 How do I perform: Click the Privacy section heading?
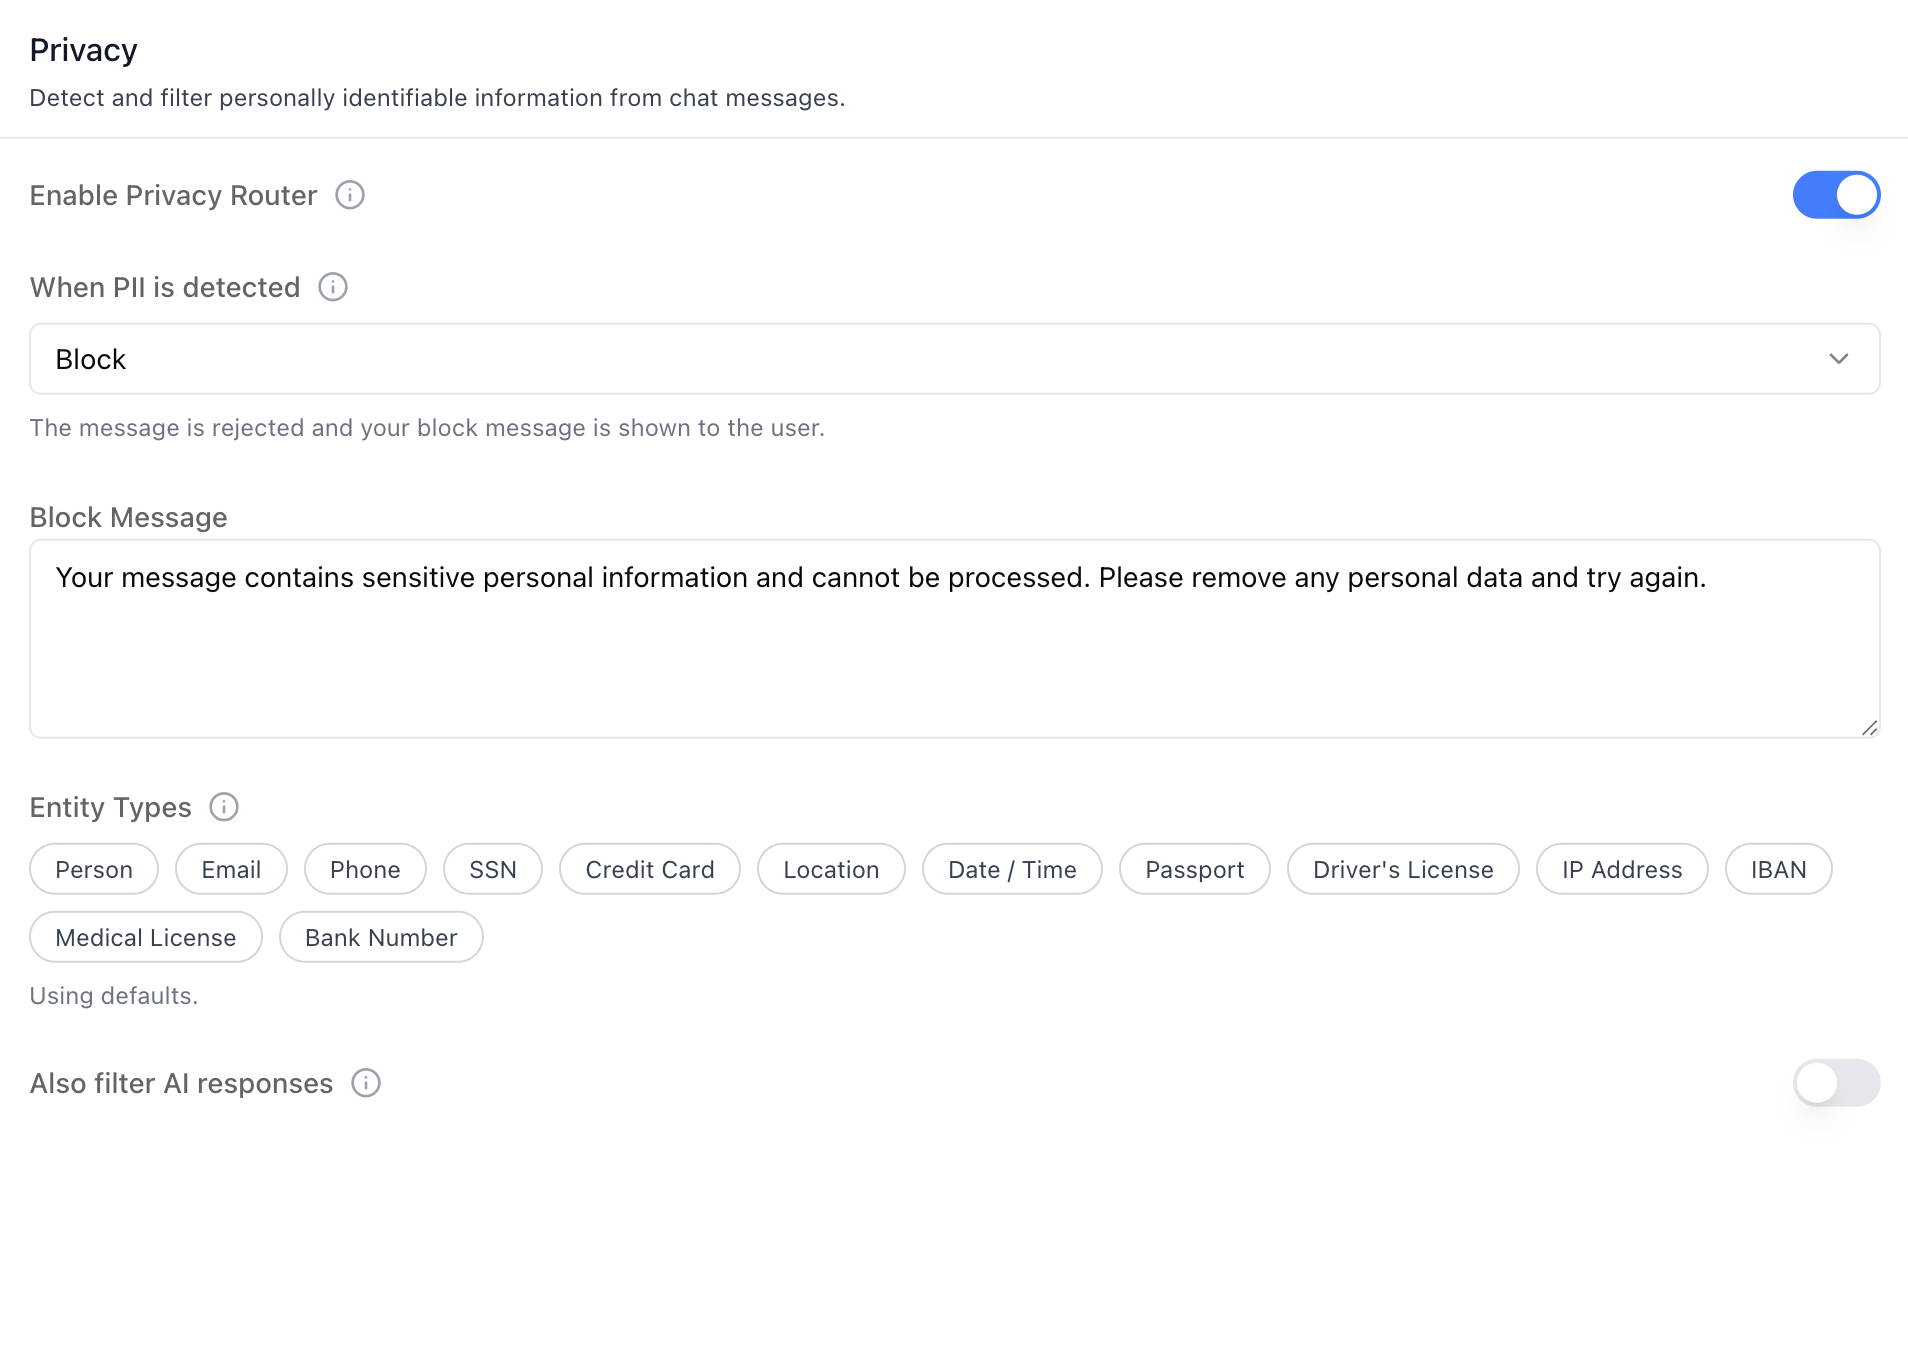(83, 50)
